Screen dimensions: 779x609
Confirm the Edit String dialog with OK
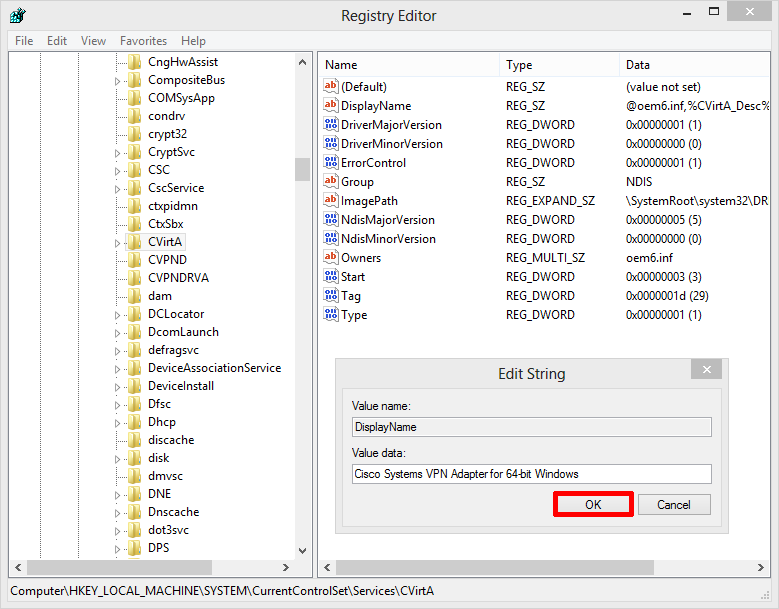coord(593,504)
